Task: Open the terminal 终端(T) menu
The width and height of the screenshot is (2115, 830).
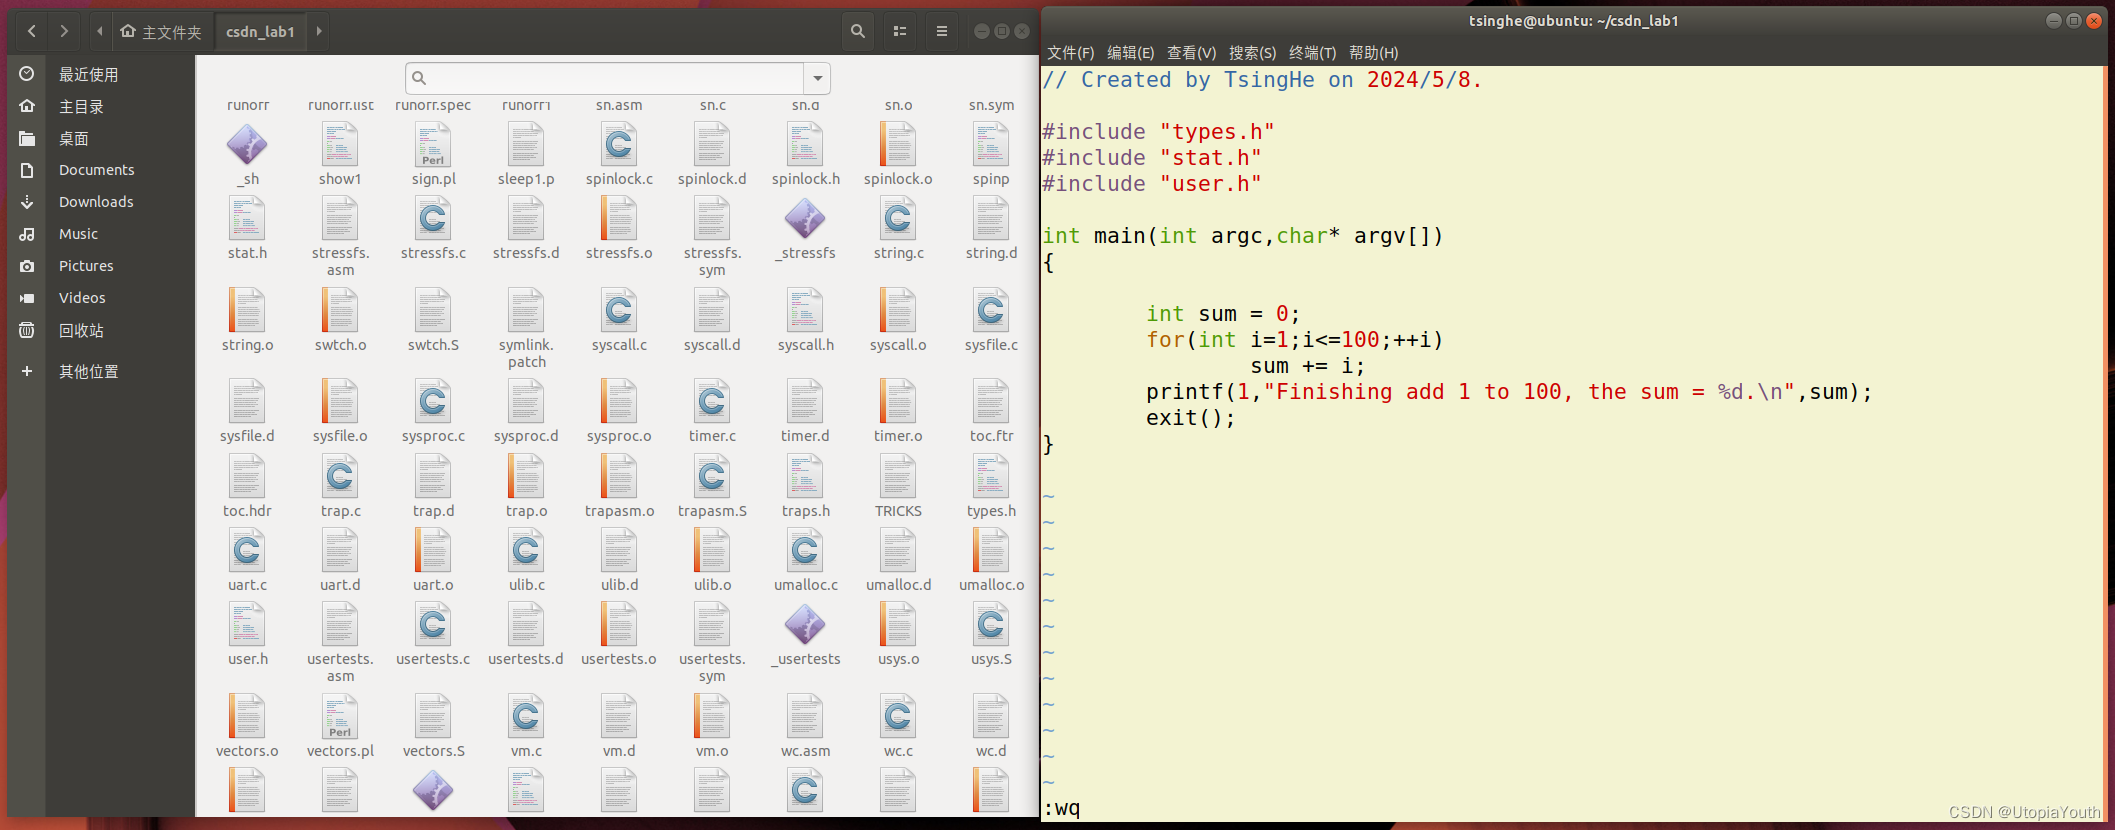Action: 1312,52
